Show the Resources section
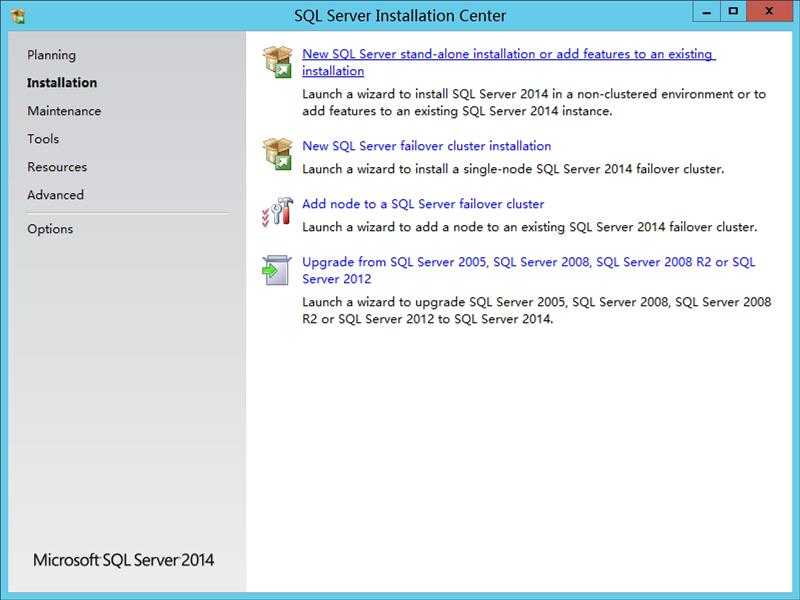The image size is (800, 600). [x=57, y=167]
